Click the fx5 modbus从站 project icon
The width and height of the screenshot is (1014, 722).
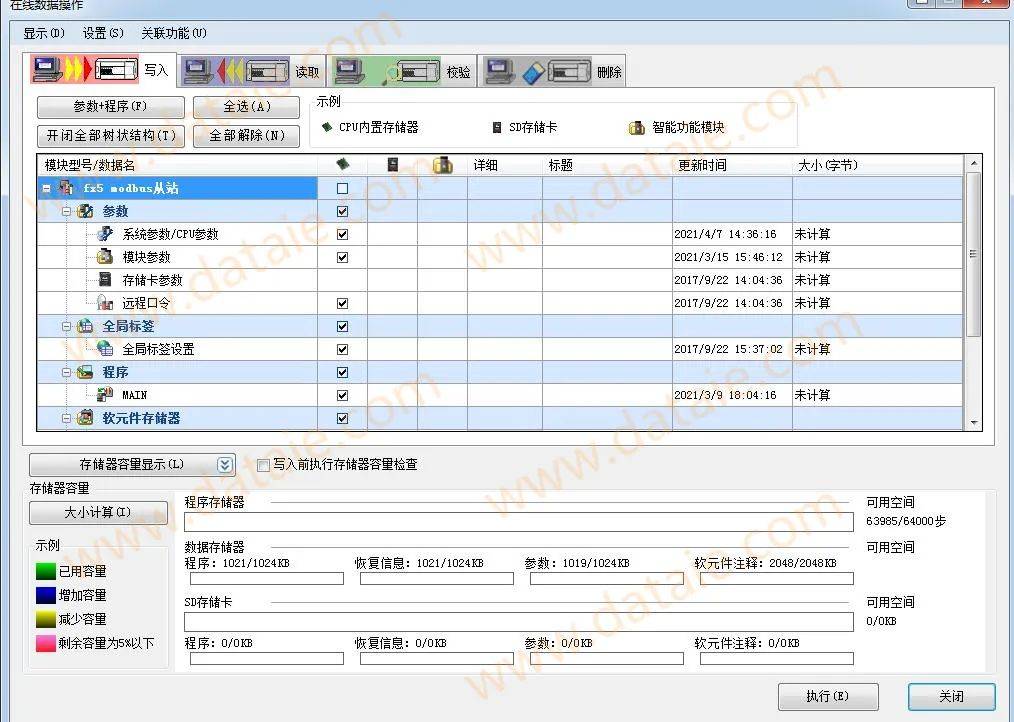(x=67, y=188)
